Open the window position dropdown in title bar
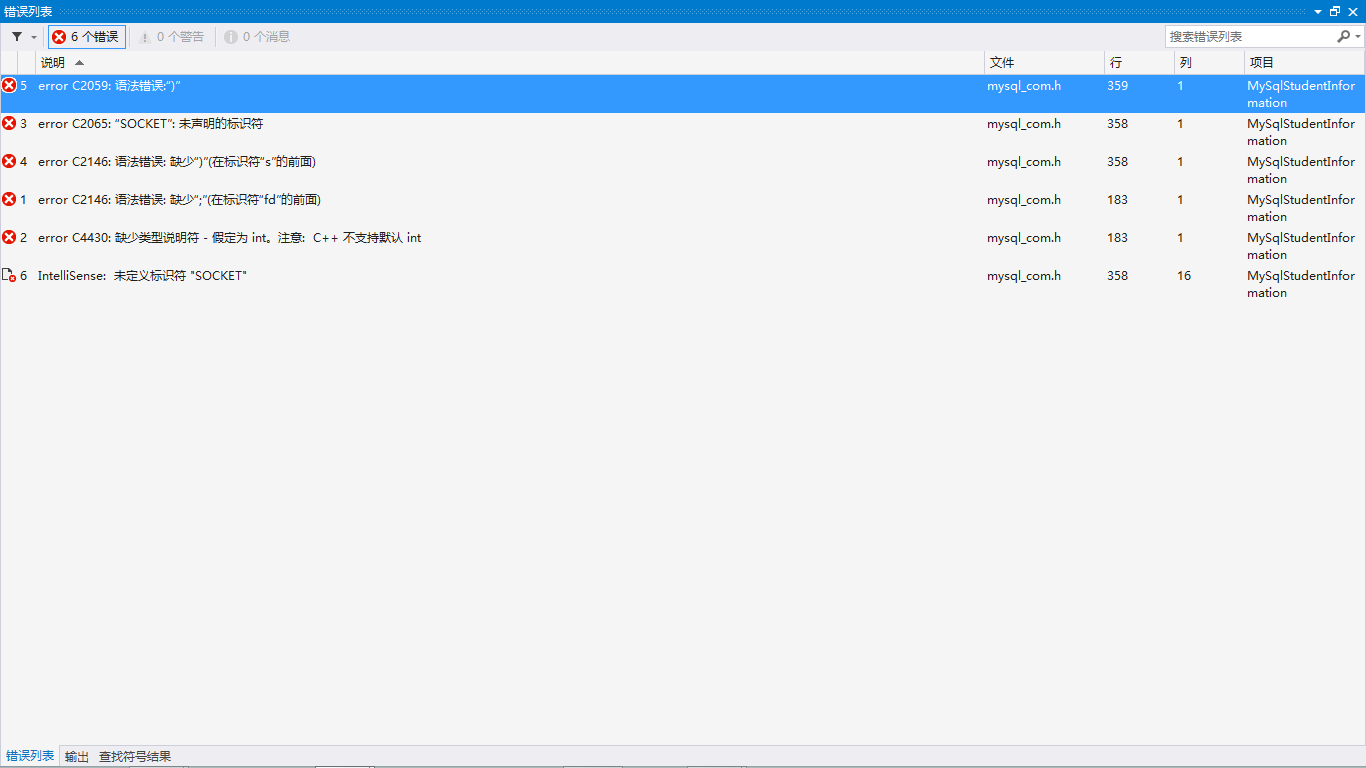Image resolution: width=1366 pixels, height=768 pixels. click(x=1318, y=11)
